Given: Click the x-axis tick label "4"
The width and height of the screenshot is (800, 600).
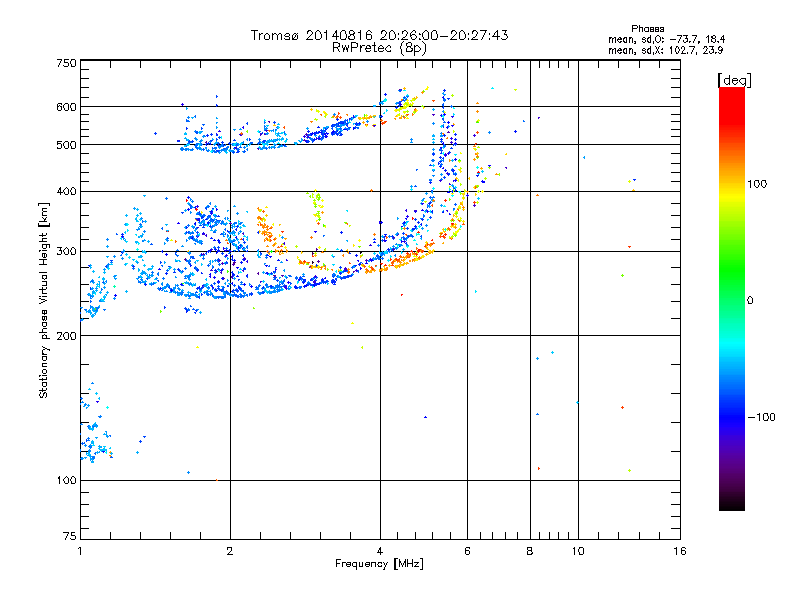Looking at the screenshot, I should 380,551.
